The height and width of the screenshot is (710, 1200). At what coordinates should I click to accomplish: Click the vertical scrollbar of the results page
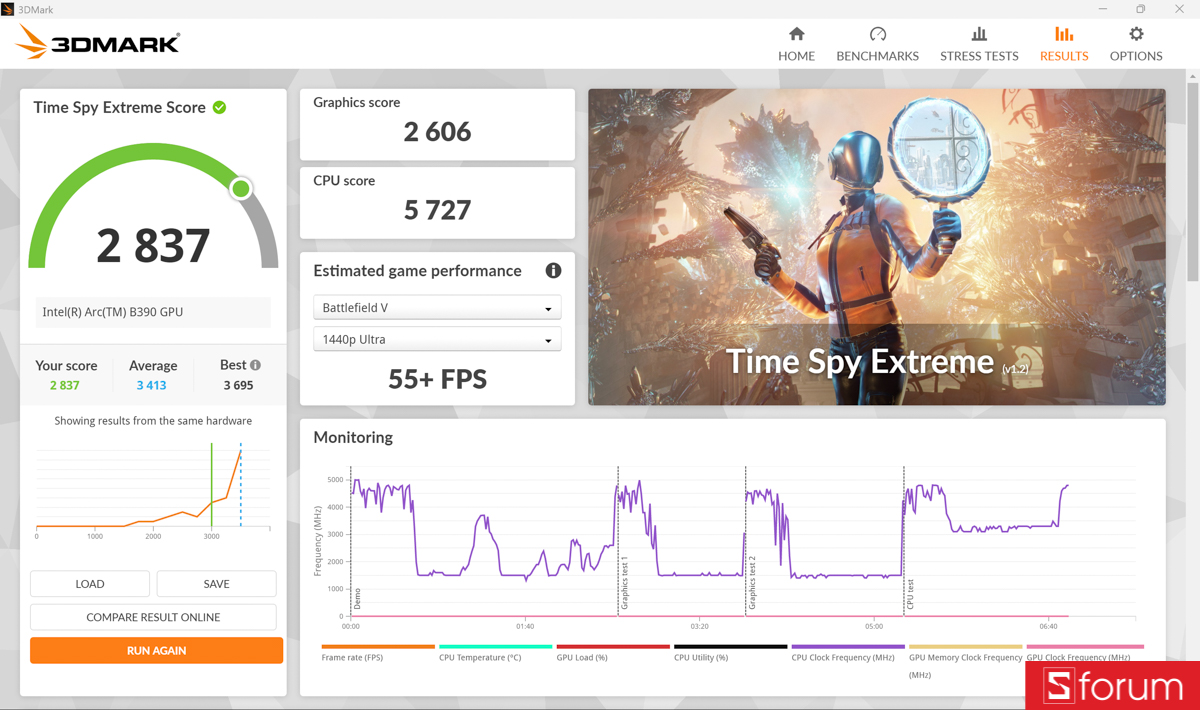[1192, 180]
